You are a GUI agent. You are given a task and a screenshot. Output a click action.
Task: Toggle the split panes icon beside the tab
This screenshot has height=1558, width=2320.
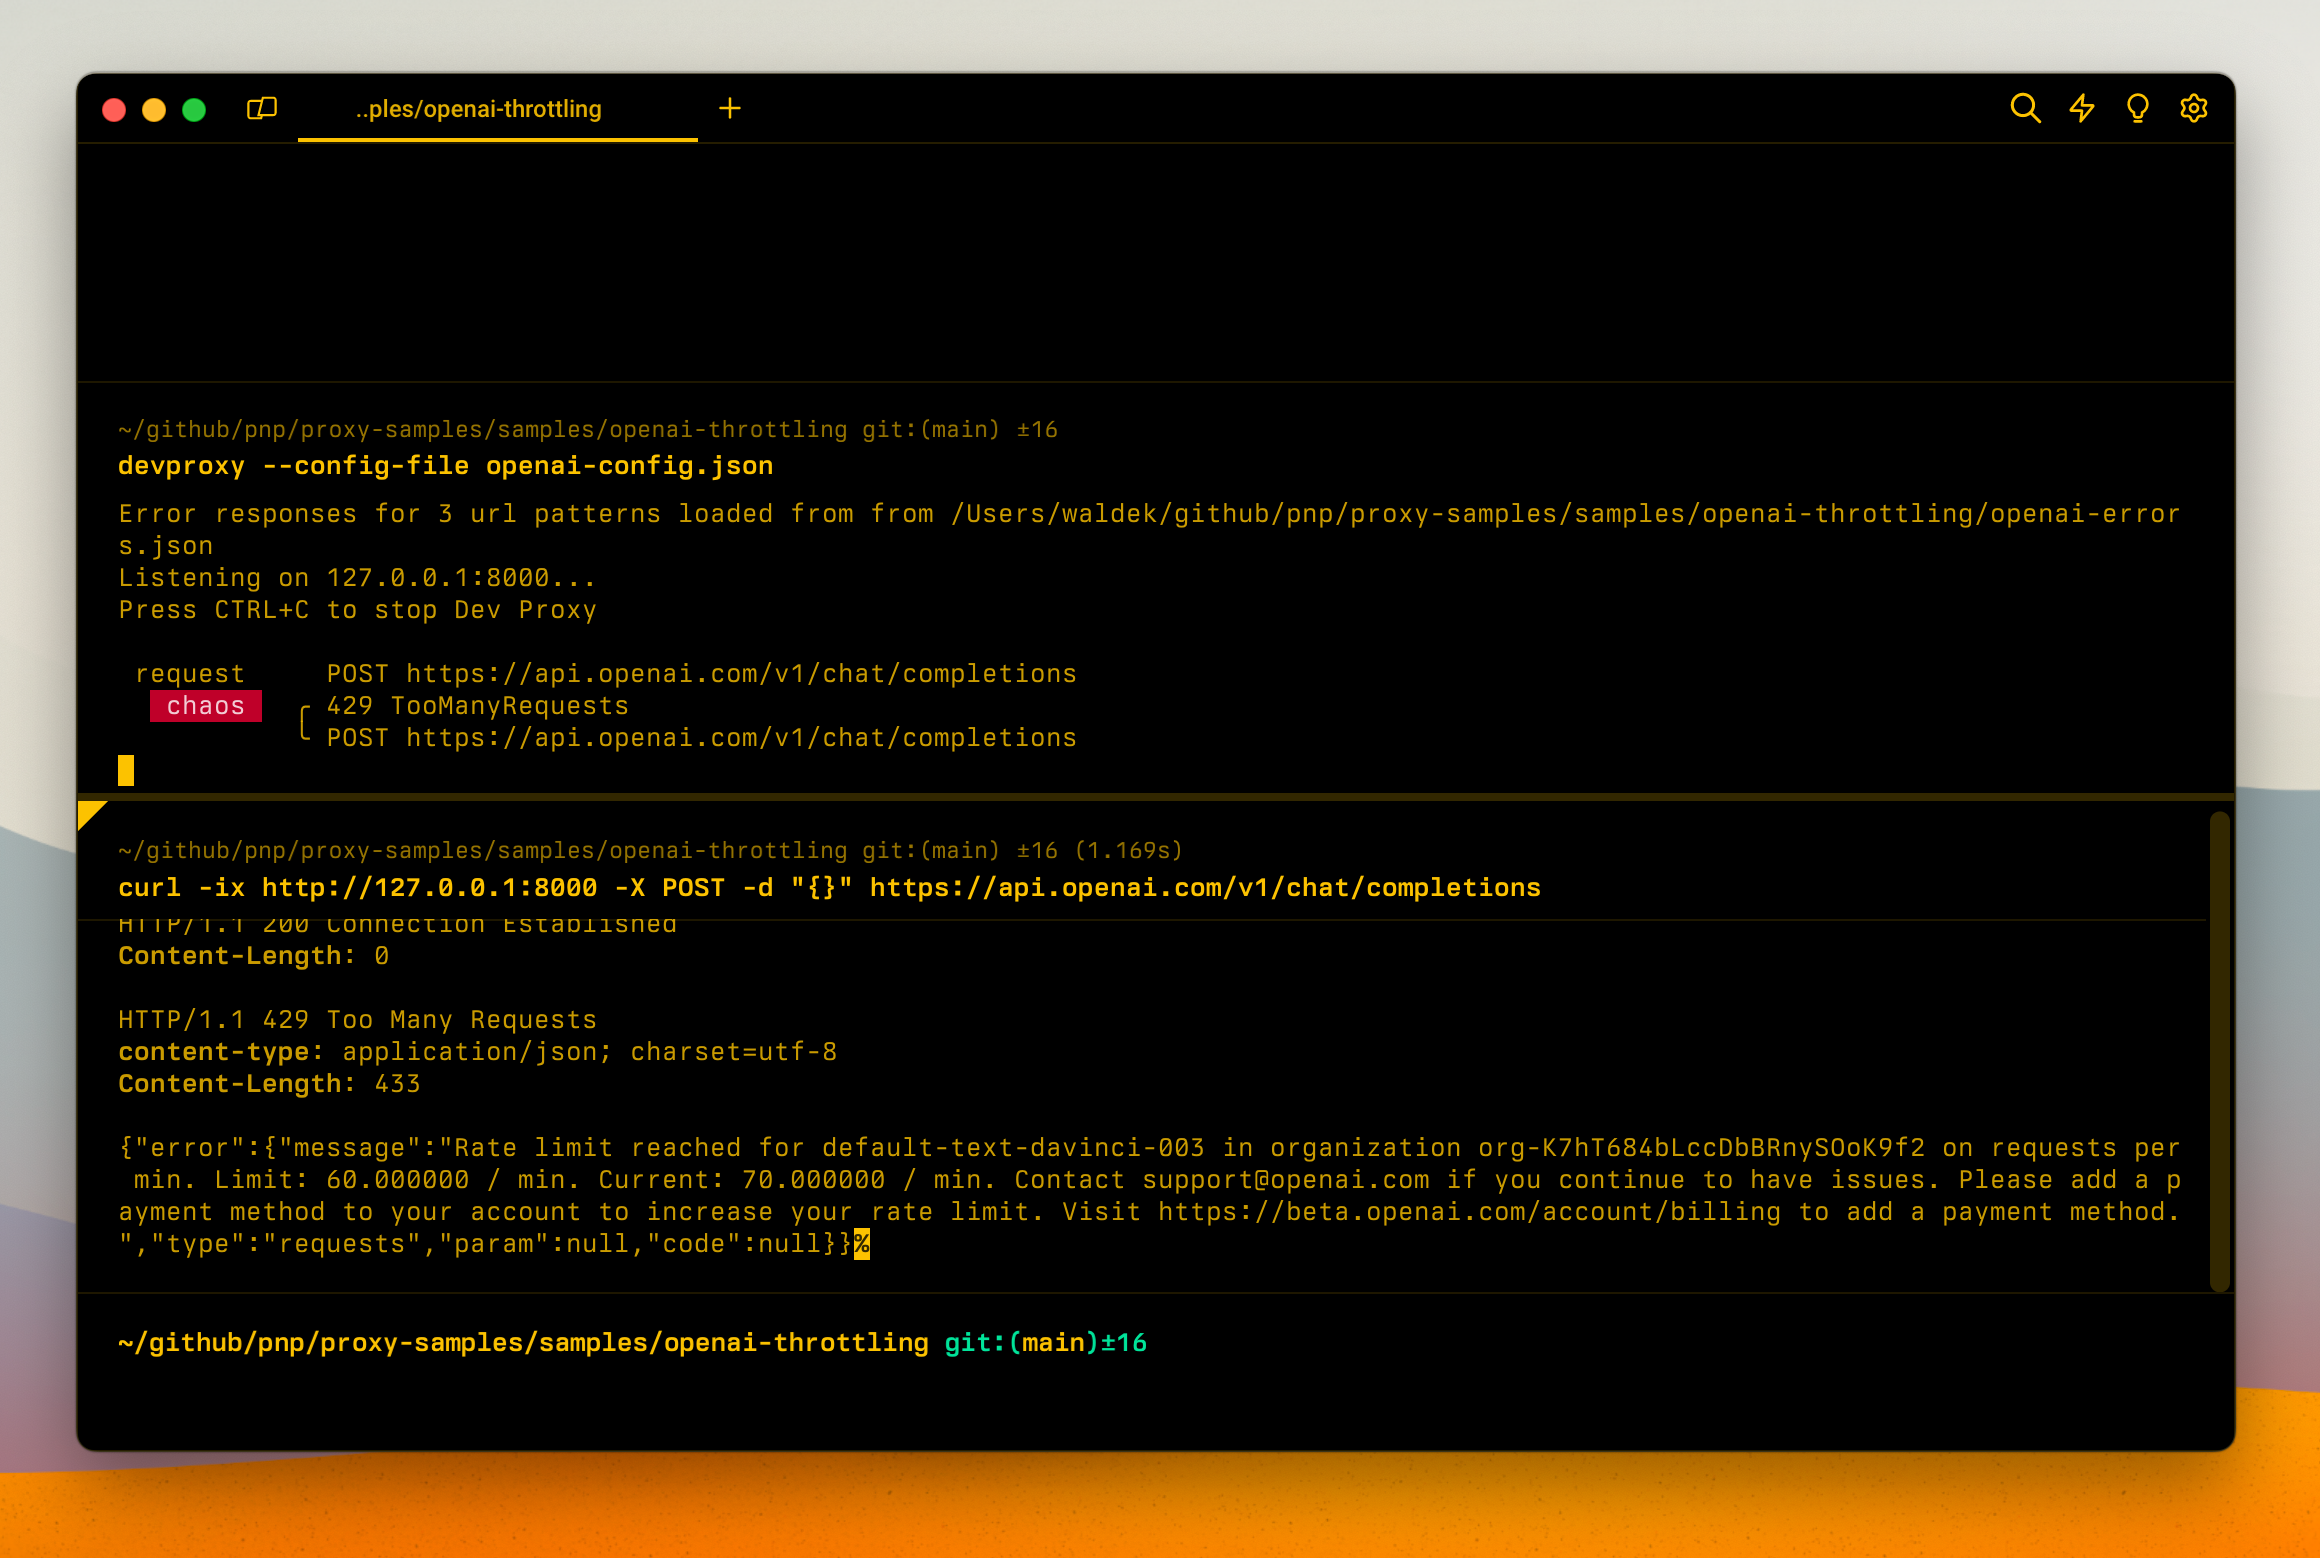pyautogui.click(x=262, y=108)
